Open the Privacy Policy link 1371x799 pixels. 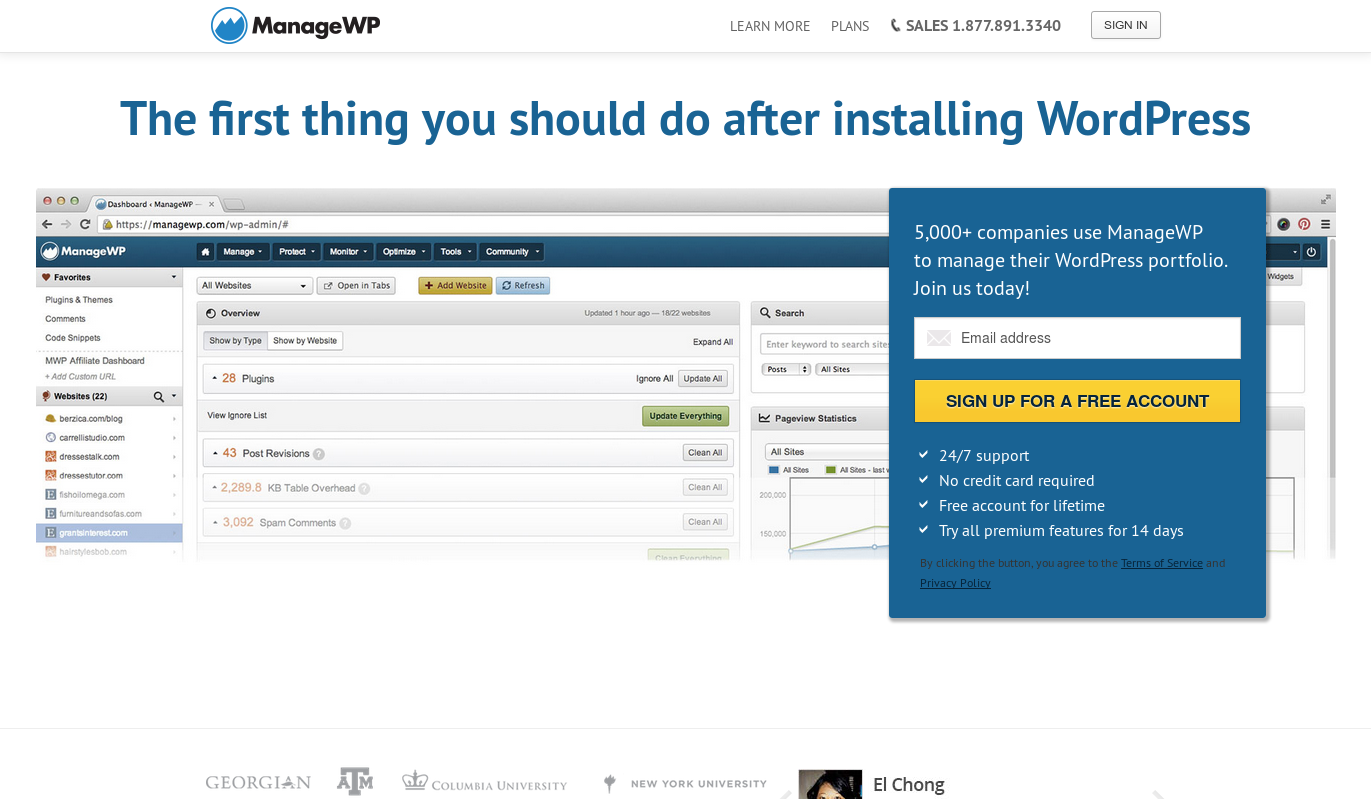955,583
